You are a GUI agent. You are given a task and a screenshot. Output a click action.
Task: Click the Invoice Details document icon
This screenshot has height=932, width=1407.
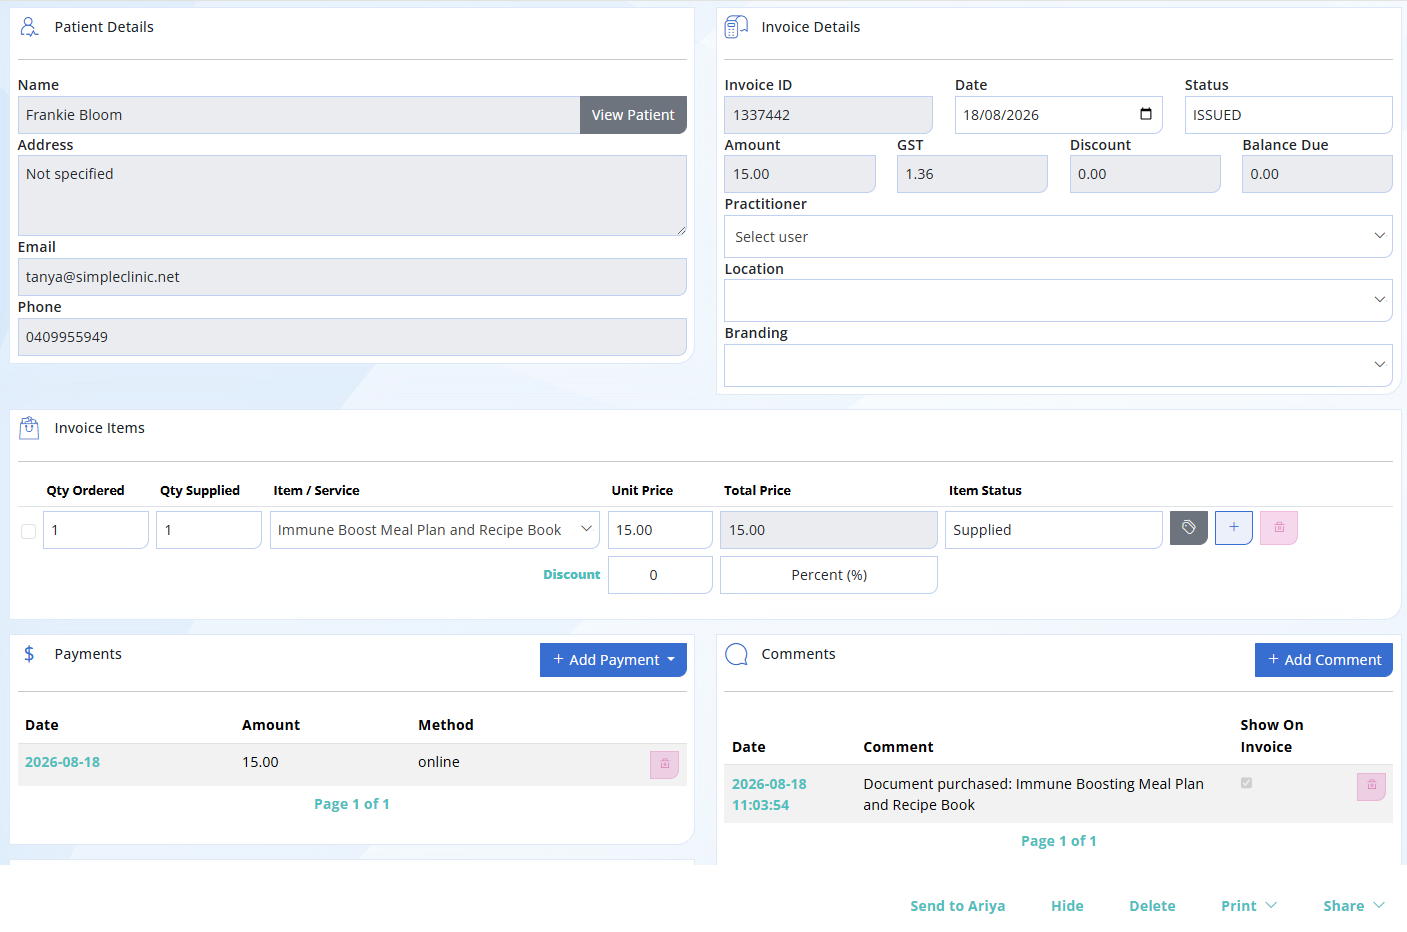tap(736, 27)
